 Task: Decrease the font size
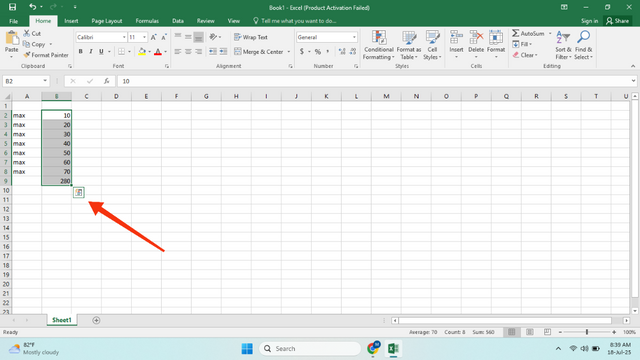(x=164, y=37)
